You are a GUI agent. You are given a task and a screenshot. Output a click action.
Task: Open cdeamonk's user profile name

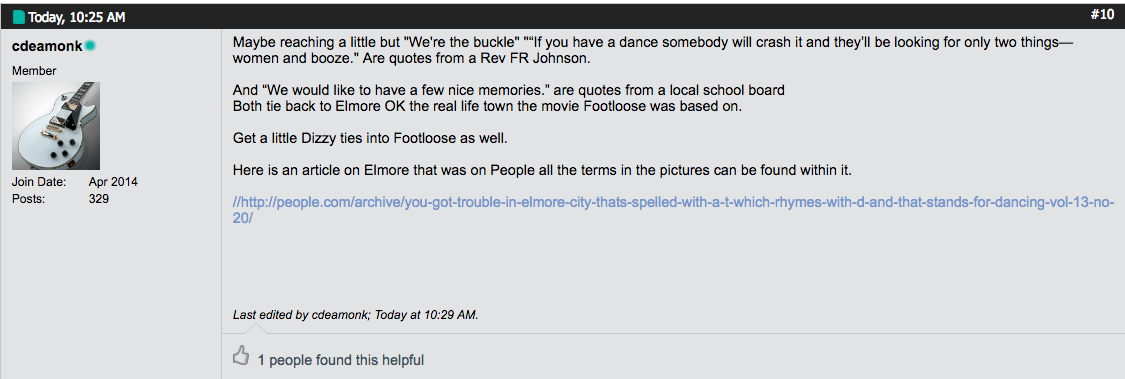pos(47,46)
